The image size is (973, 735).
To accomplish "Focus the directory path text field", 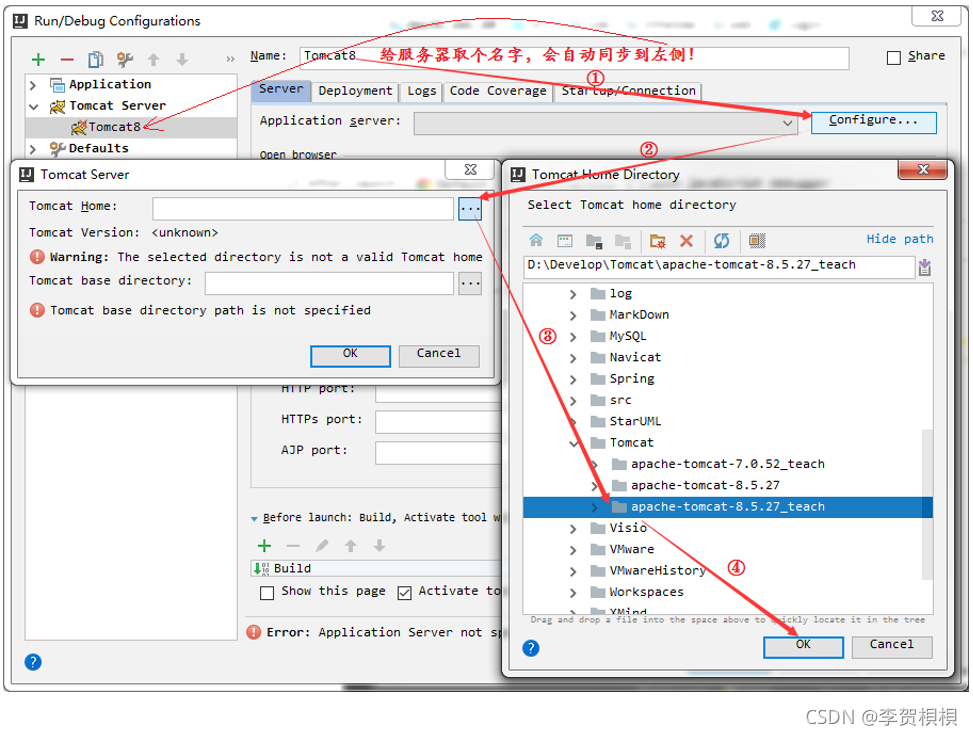I will (x=718, y=266).
